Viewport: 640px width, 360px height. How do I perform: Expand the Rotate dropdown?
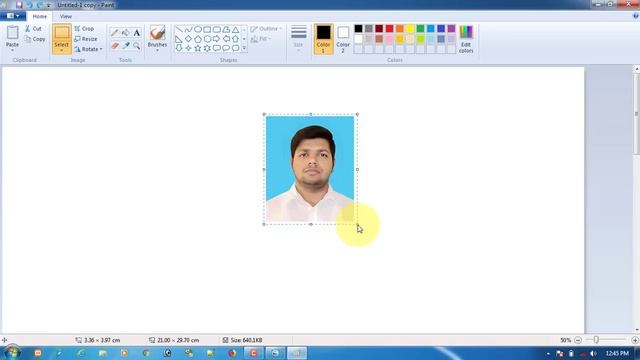click(88, 49)
